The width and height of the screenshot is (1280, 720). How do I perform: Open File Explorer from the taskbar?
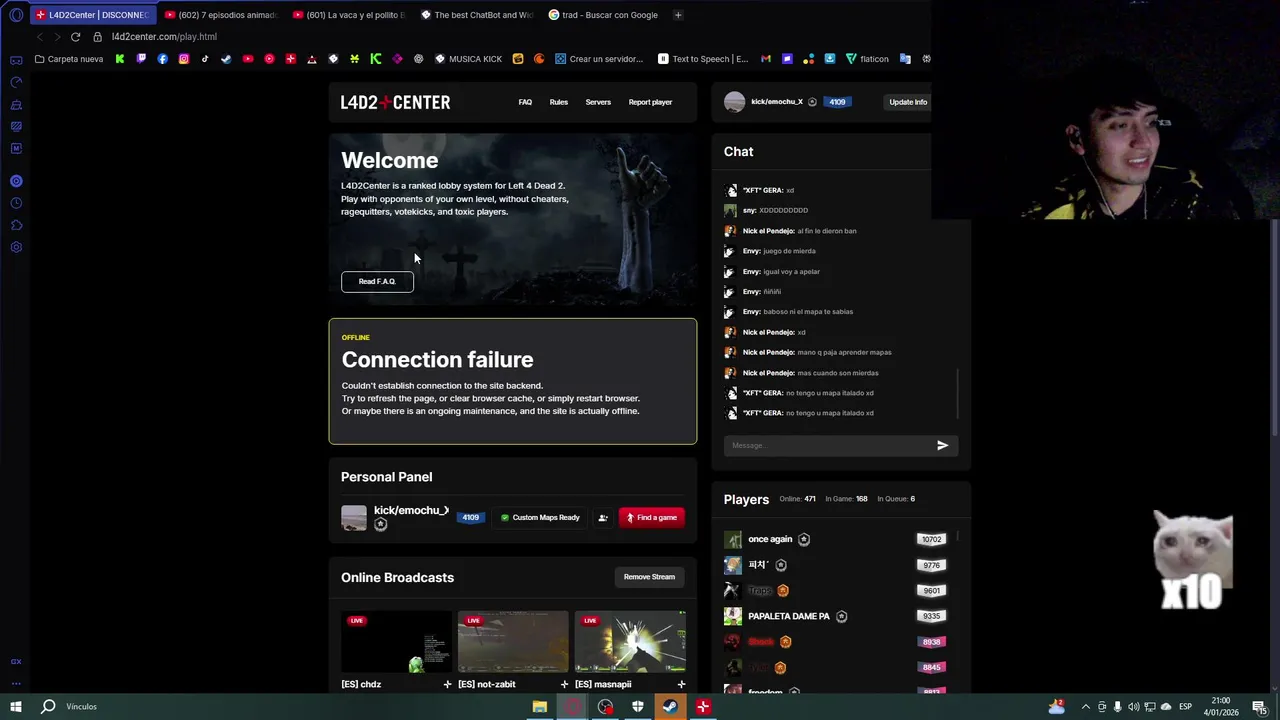[x=540, y=707]
